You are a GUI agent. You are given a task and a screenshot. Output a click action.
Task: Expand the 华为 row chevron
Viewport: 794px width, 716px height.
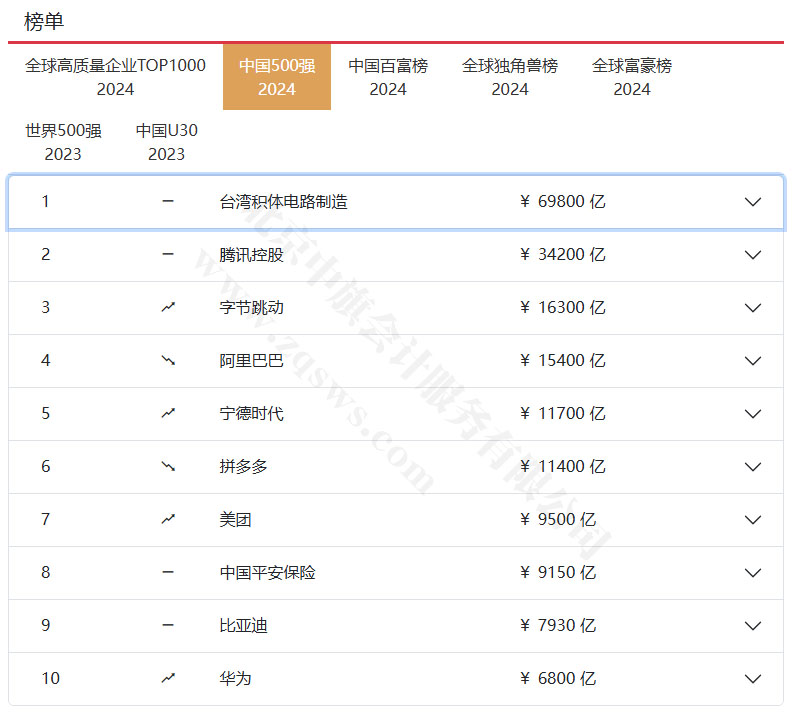point(753,679)
